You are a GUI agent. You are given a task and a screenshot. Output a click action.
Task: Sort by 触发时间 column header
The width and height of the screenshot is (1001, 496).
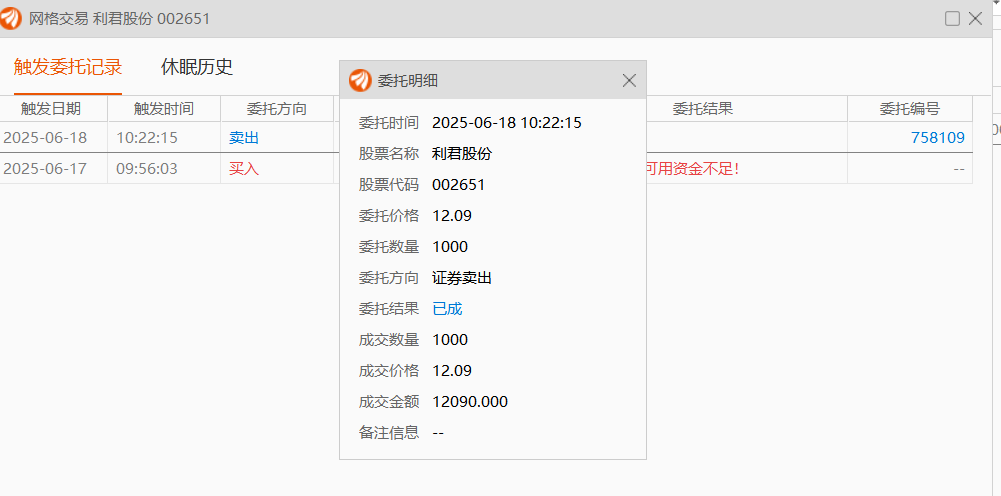pyautogui.click(x=163, y=109)
